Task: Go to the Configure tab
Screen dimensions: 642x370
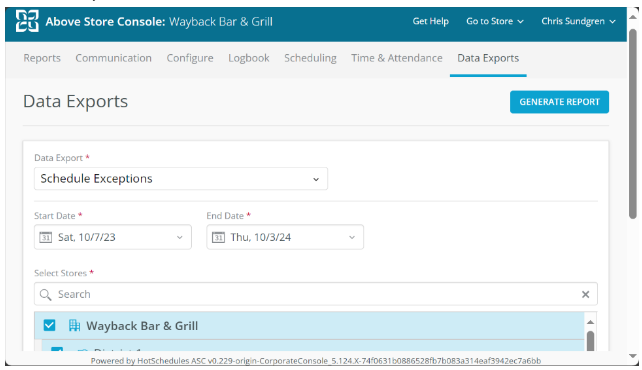Action: [190, 58]
